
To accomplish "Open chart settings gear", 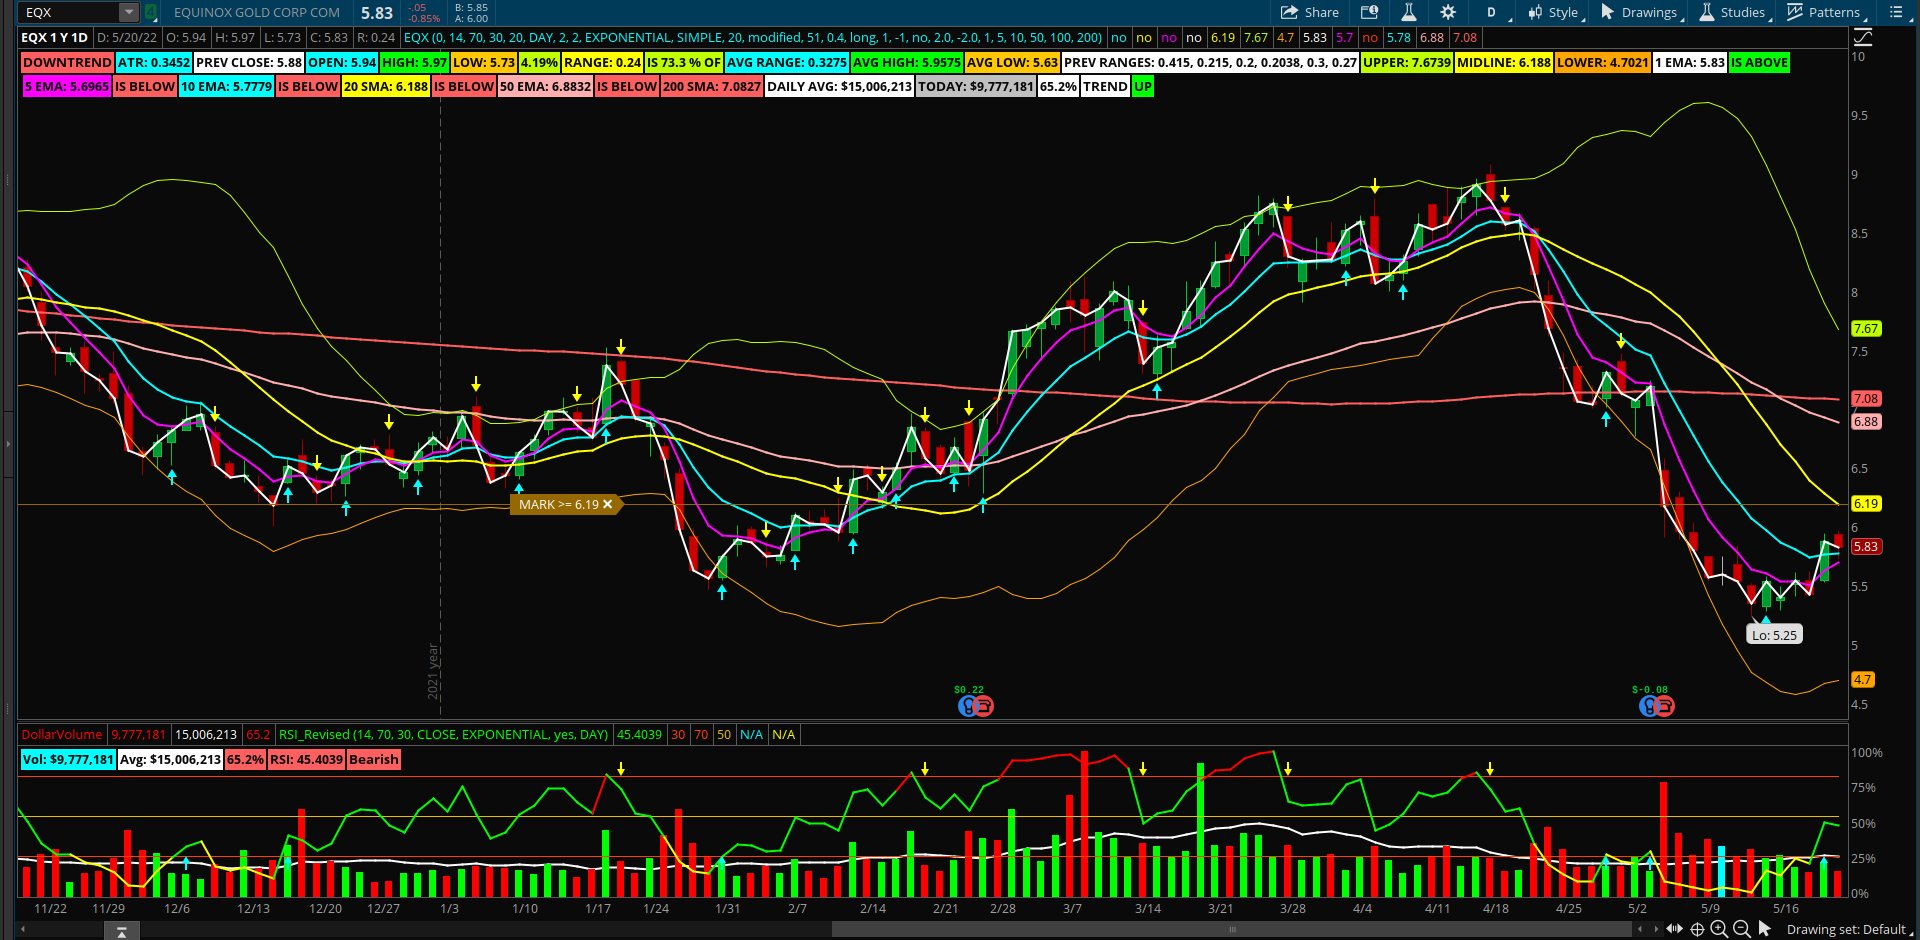I will click(x=1448, y=12).
